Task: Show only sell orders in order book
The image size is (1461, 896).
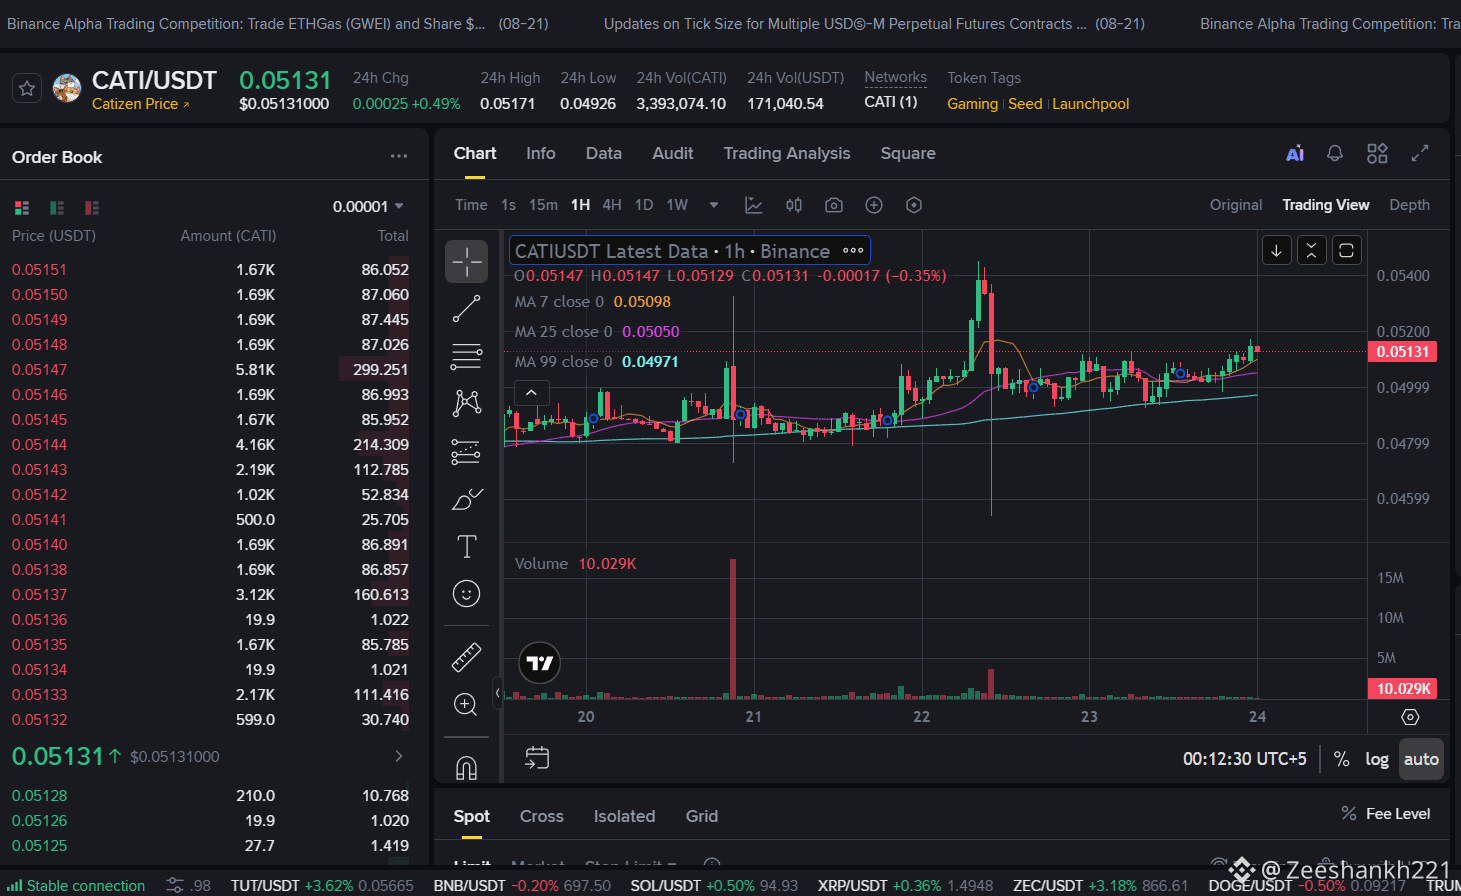Action: [x=92, y=208]
